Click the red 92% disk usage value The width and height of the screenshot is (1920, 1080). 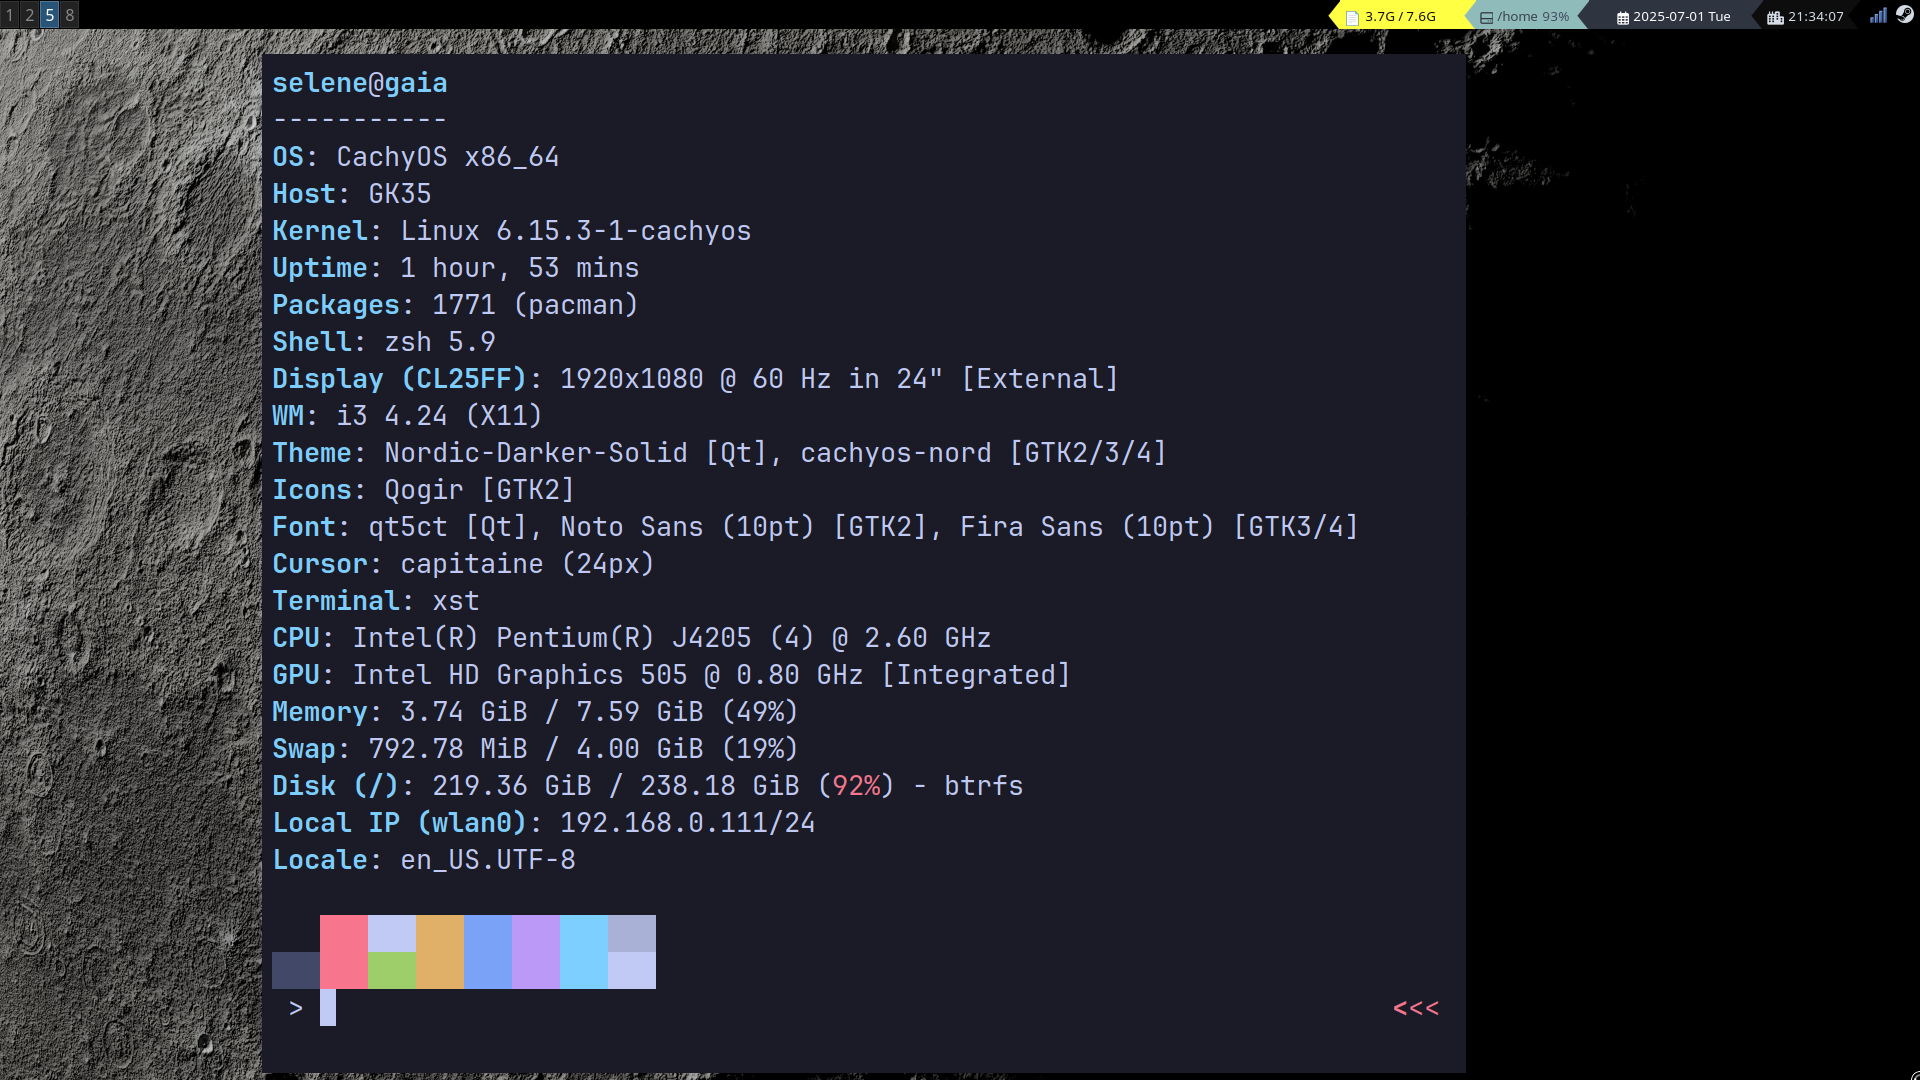point(856,786)
